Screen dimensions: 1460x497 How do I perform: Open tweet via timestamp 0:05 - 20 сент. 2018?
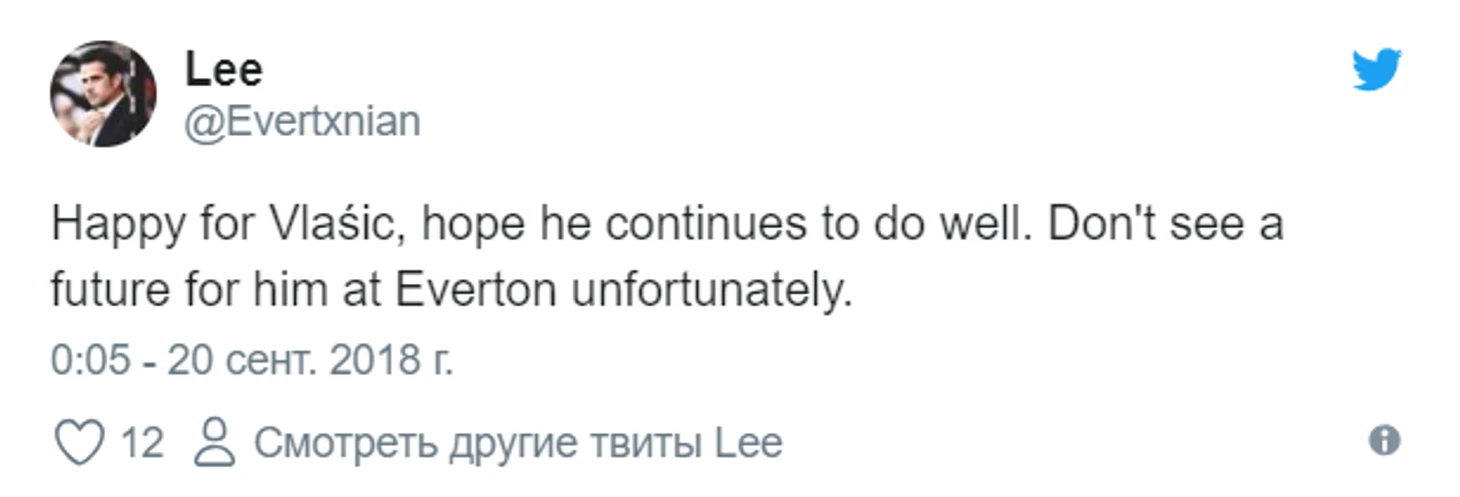(252, 360)
